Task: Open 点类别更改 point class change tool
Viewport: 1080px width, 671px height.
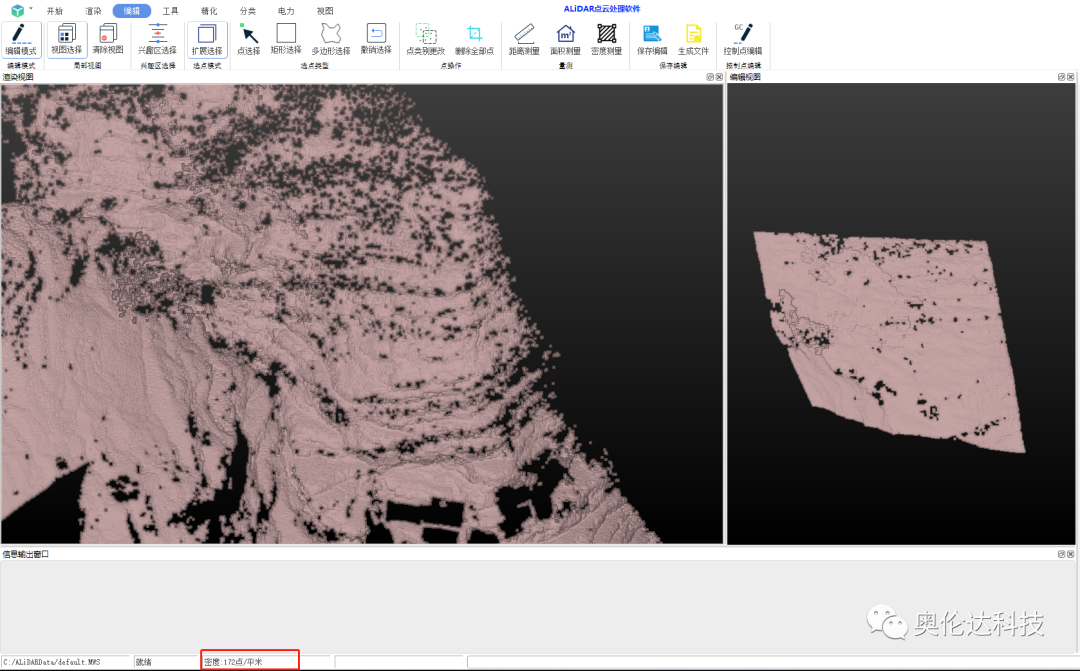Action: click(x=426, y=38)
